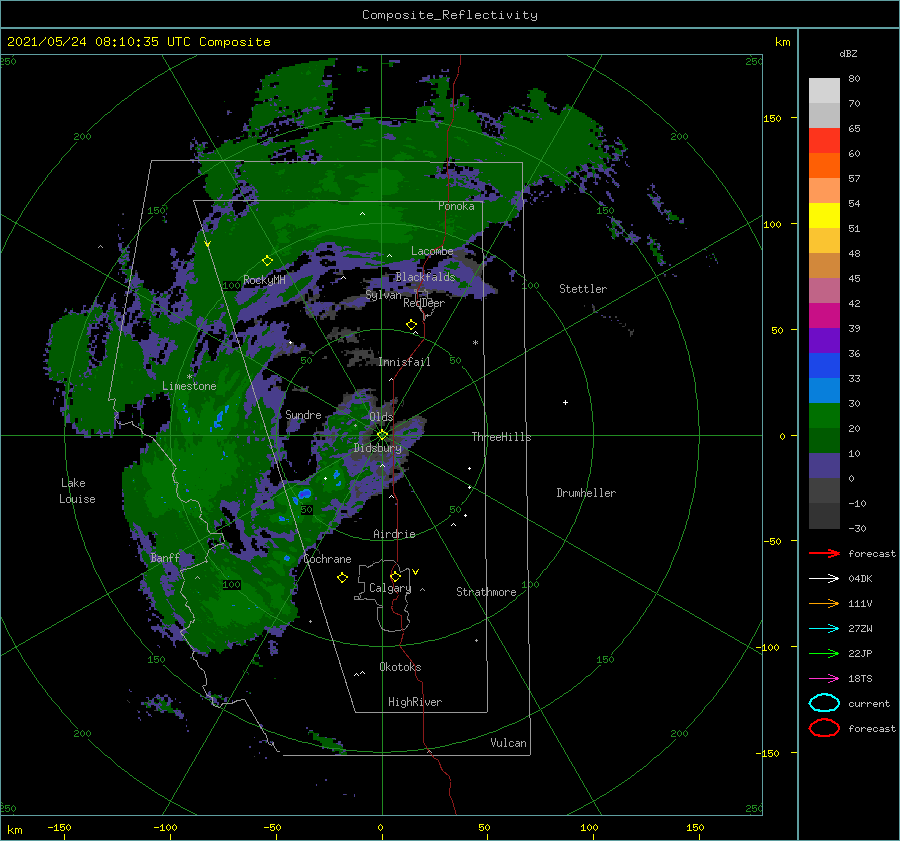The width and height of the screenshot is (900, 841).
Task: Click the Composite_Reflectivity title
Action: click(x=449, y=15)
